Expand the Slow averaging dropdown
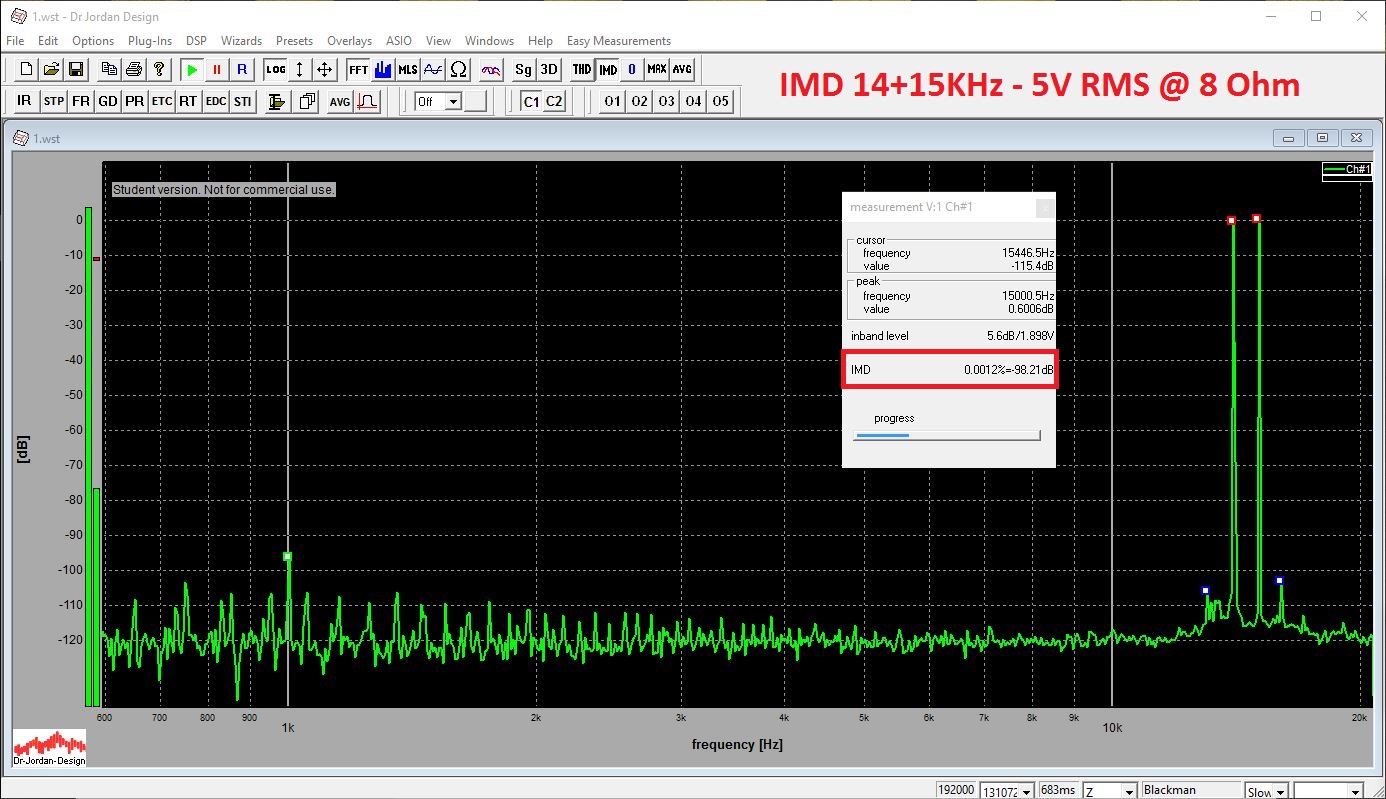This screenshot has width=1386, height=799. pos(1281,791)
